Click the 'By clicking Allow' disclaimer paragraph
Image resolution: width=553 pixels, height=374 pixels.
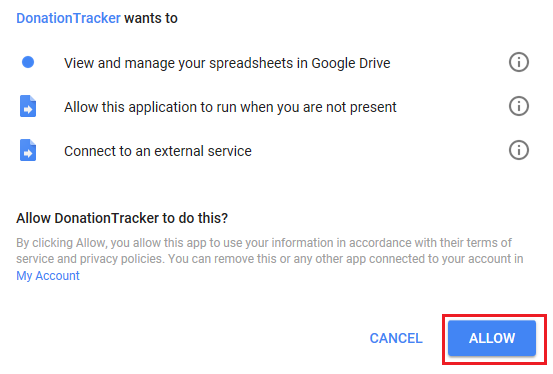[270, 259]
